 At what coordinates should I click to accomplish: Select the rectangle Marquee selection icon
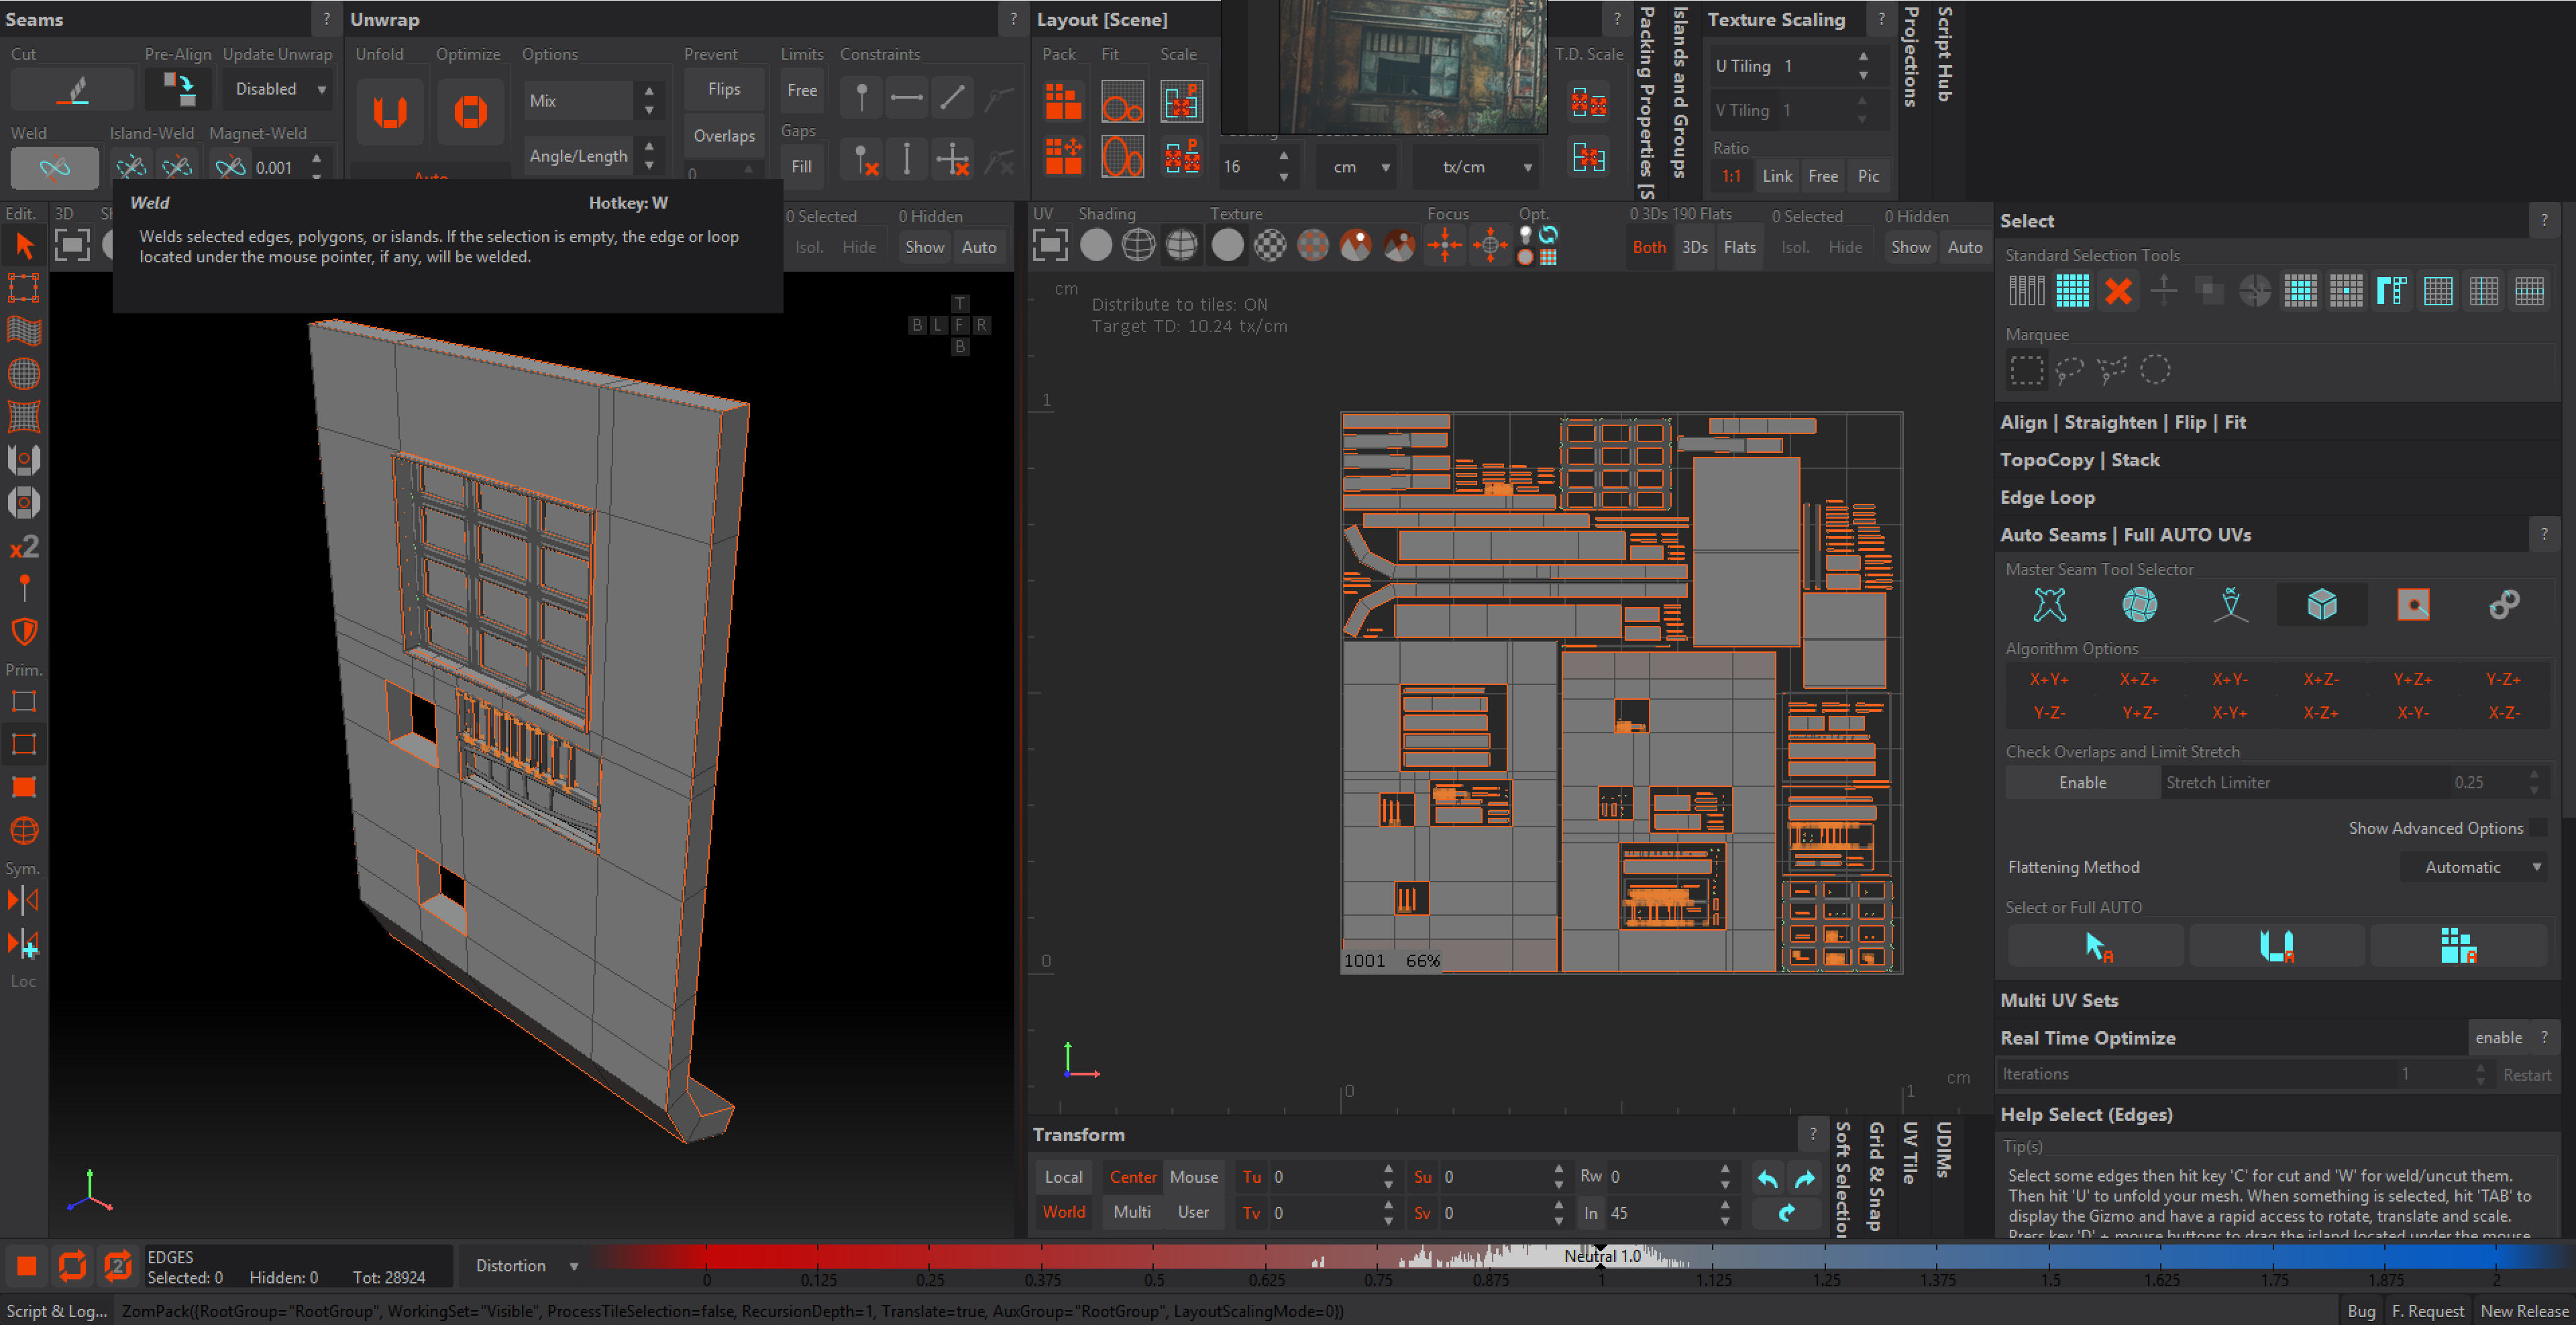click(2027, 370)
